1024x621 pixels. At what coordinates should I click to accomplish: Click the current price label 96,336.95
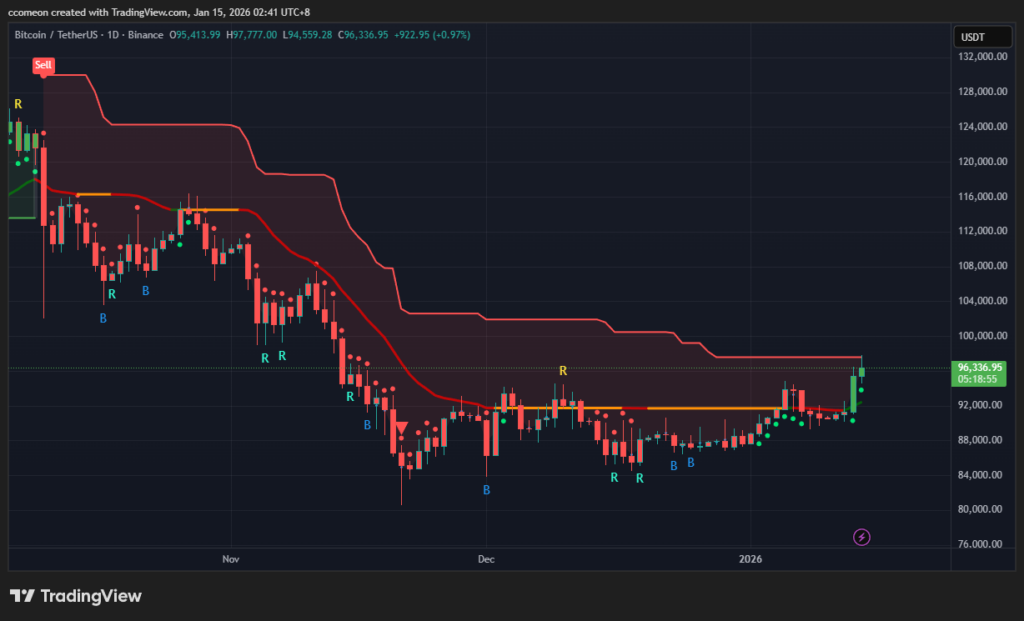pyautogui.click(x=979, y=367)
